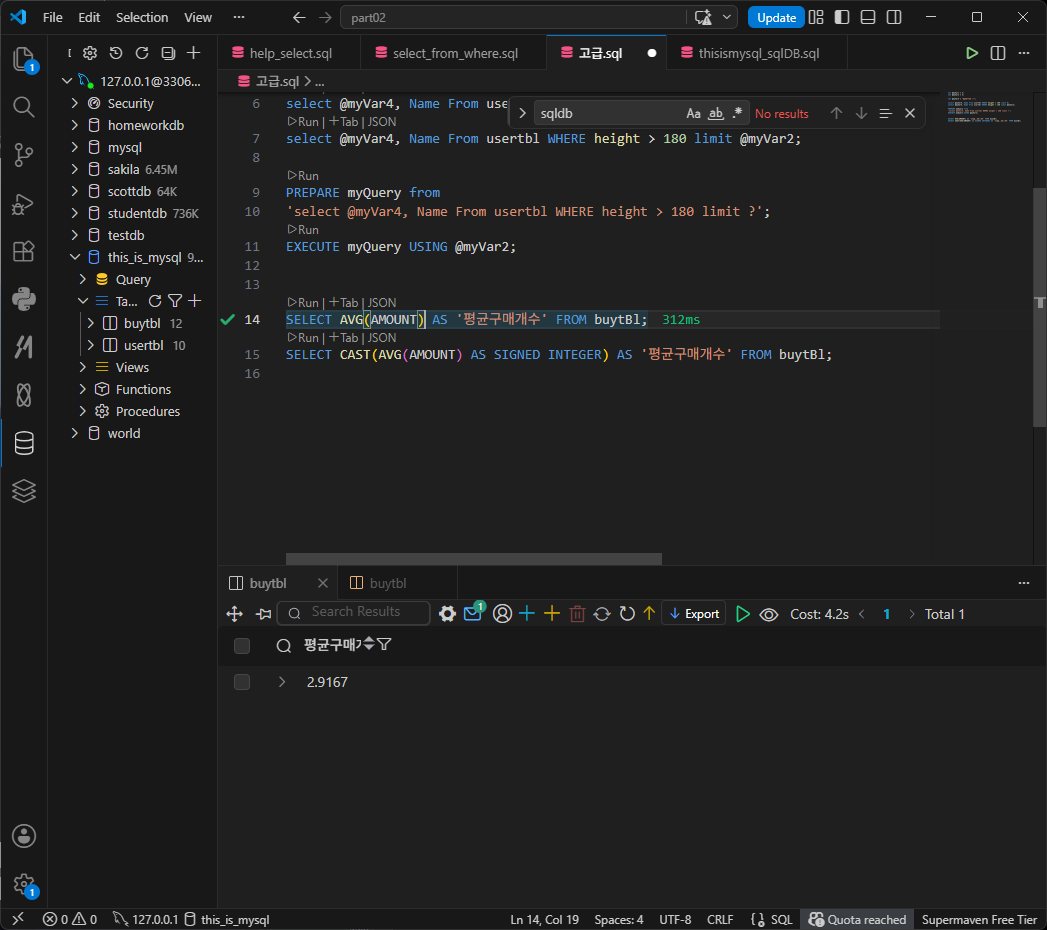Screen dimensions: 1047x930
Task: Click the user profile icon in results toolbar
Action: click(x=502, y=614)
